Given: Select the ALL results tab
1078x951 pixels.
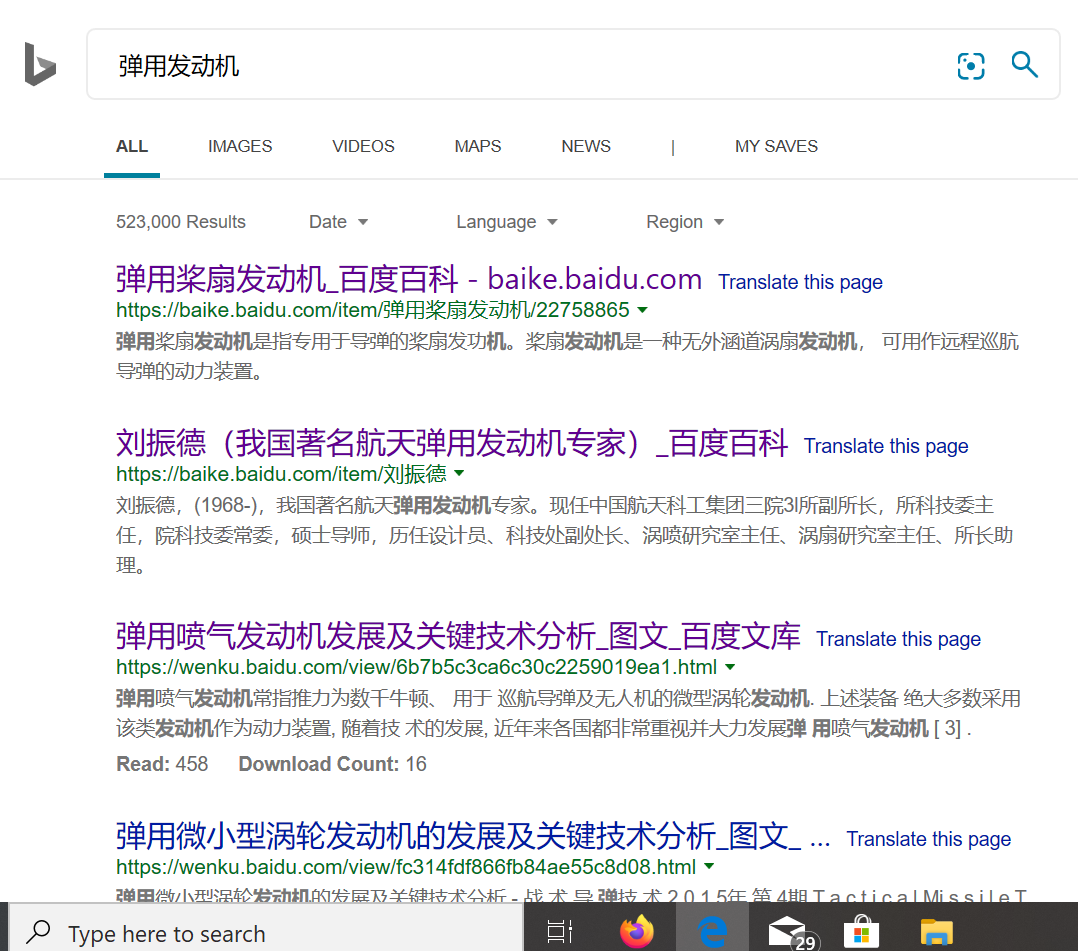Looking at the screenshot, I should coord(132,146).
